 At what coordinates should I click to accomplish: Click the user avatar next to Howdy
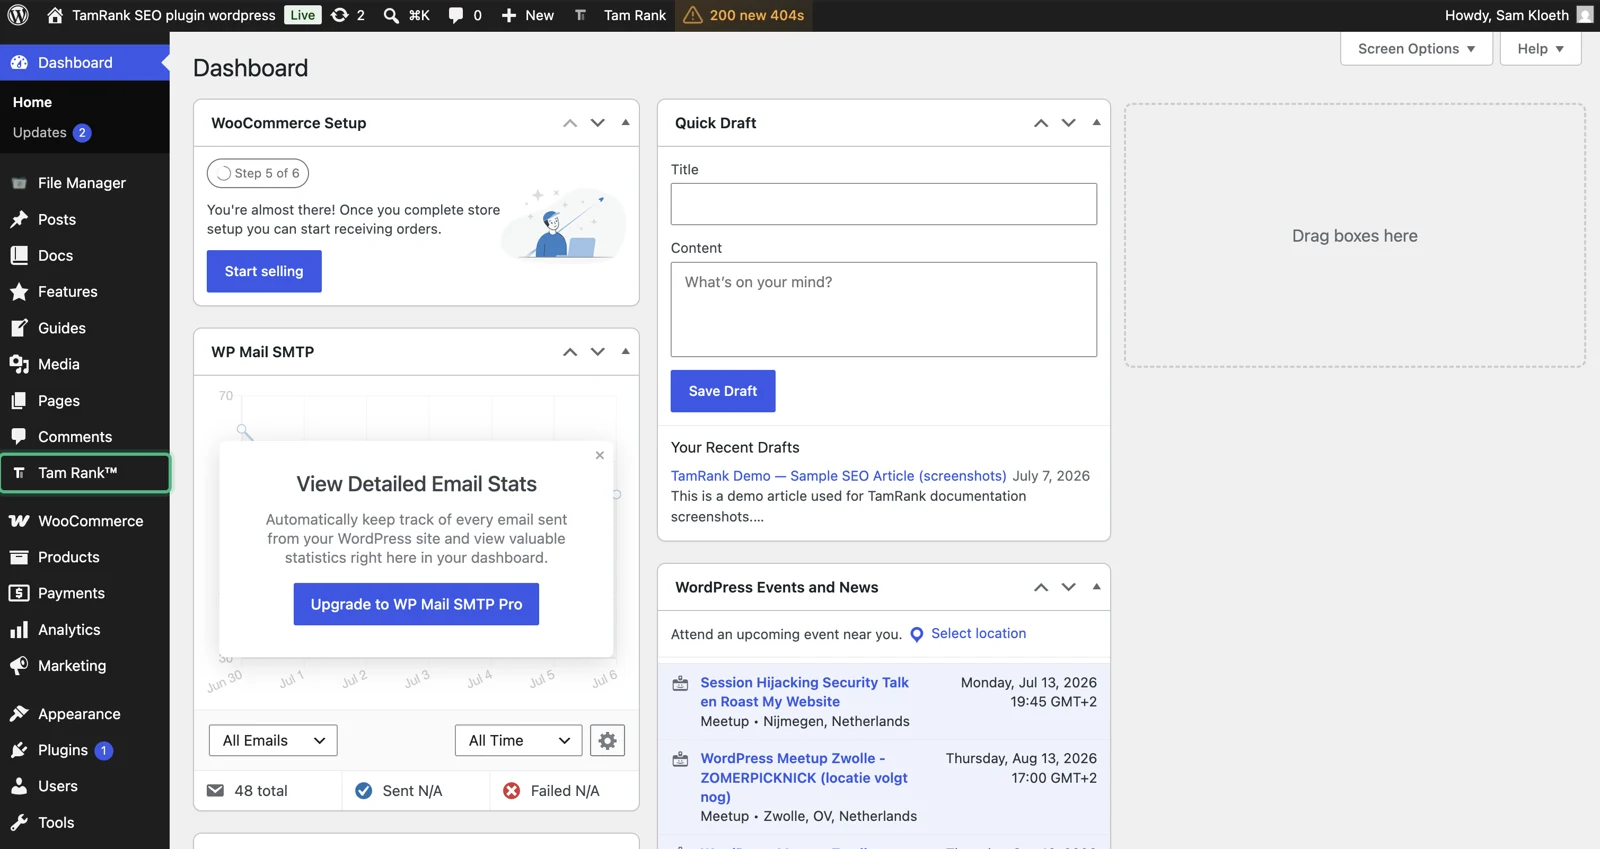(1584, 15)
